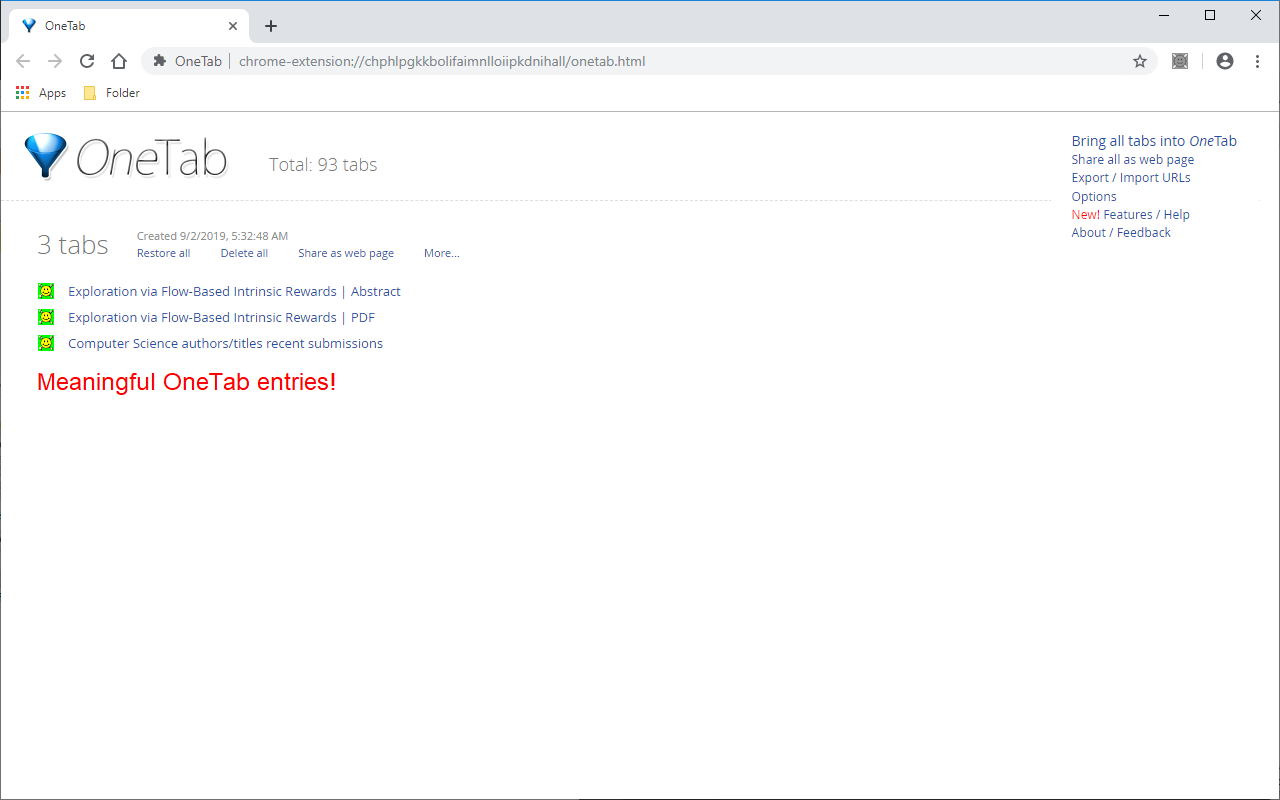The width and height of the screenshot is (1280, 800).
Task: Click favicon beside the Abstract entry
Action: click(x=46, y=291)
